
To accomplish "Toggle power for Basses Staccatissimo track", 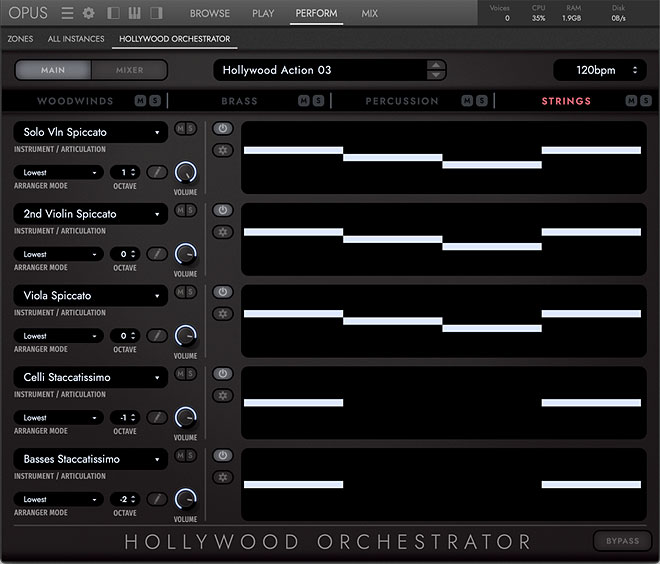I will tap(223, 455).
